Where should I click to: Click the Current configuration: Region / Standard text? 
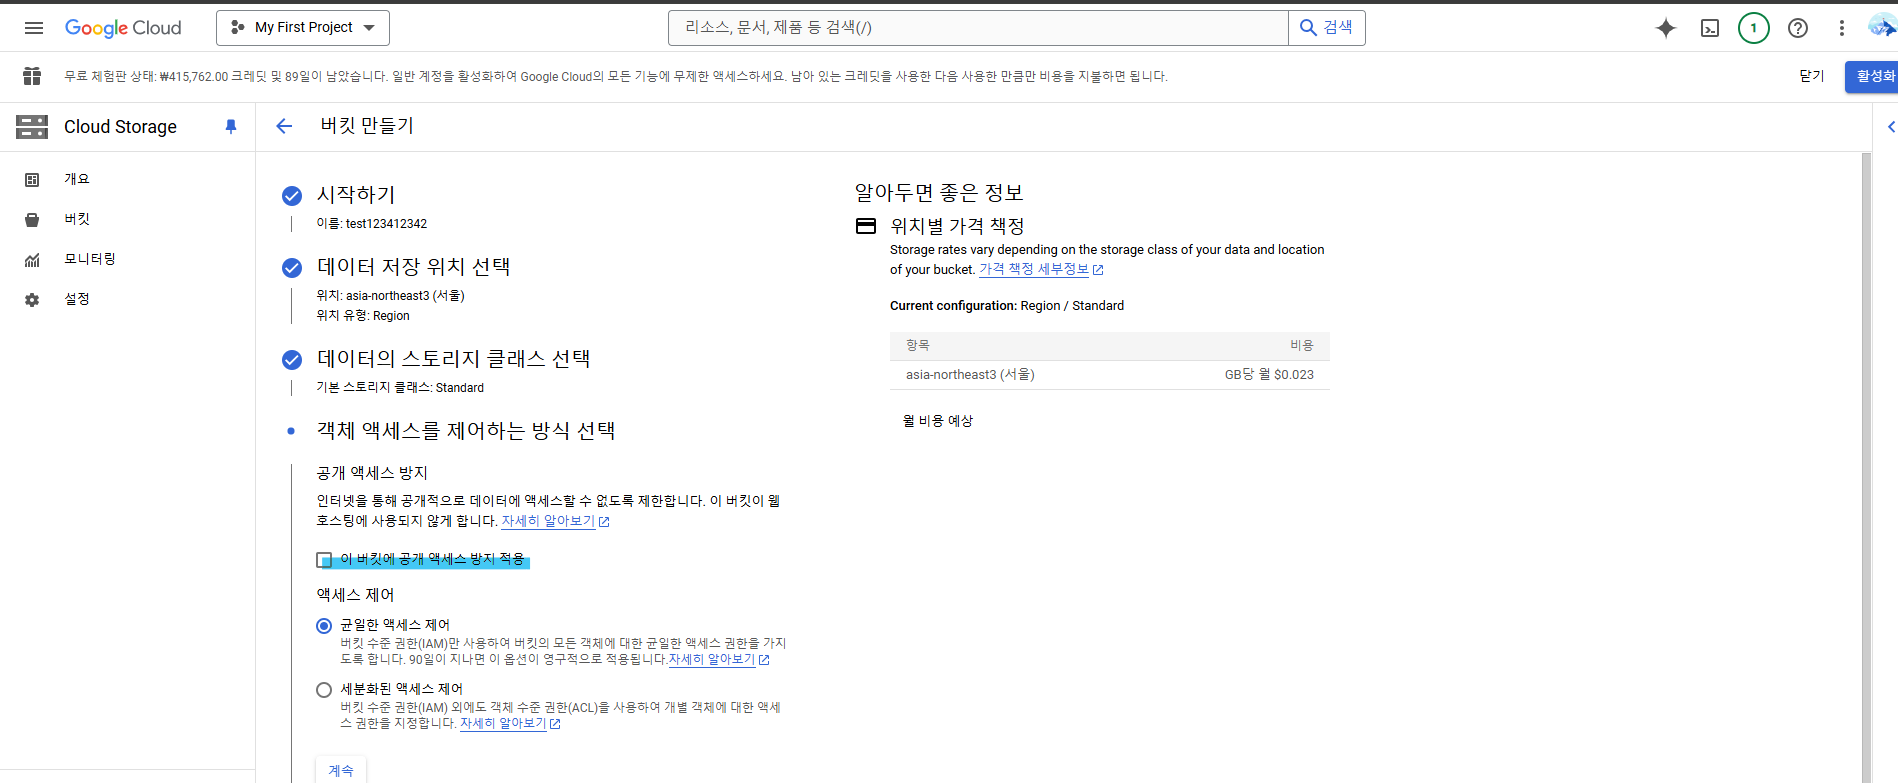(x=1007, y=306)
